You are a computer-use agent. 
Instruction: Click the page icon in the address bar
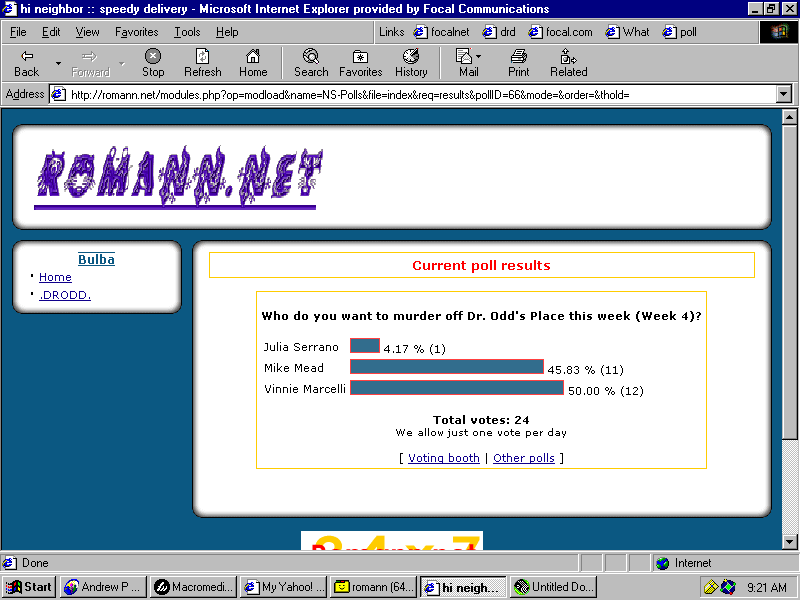tap(59, 94)
